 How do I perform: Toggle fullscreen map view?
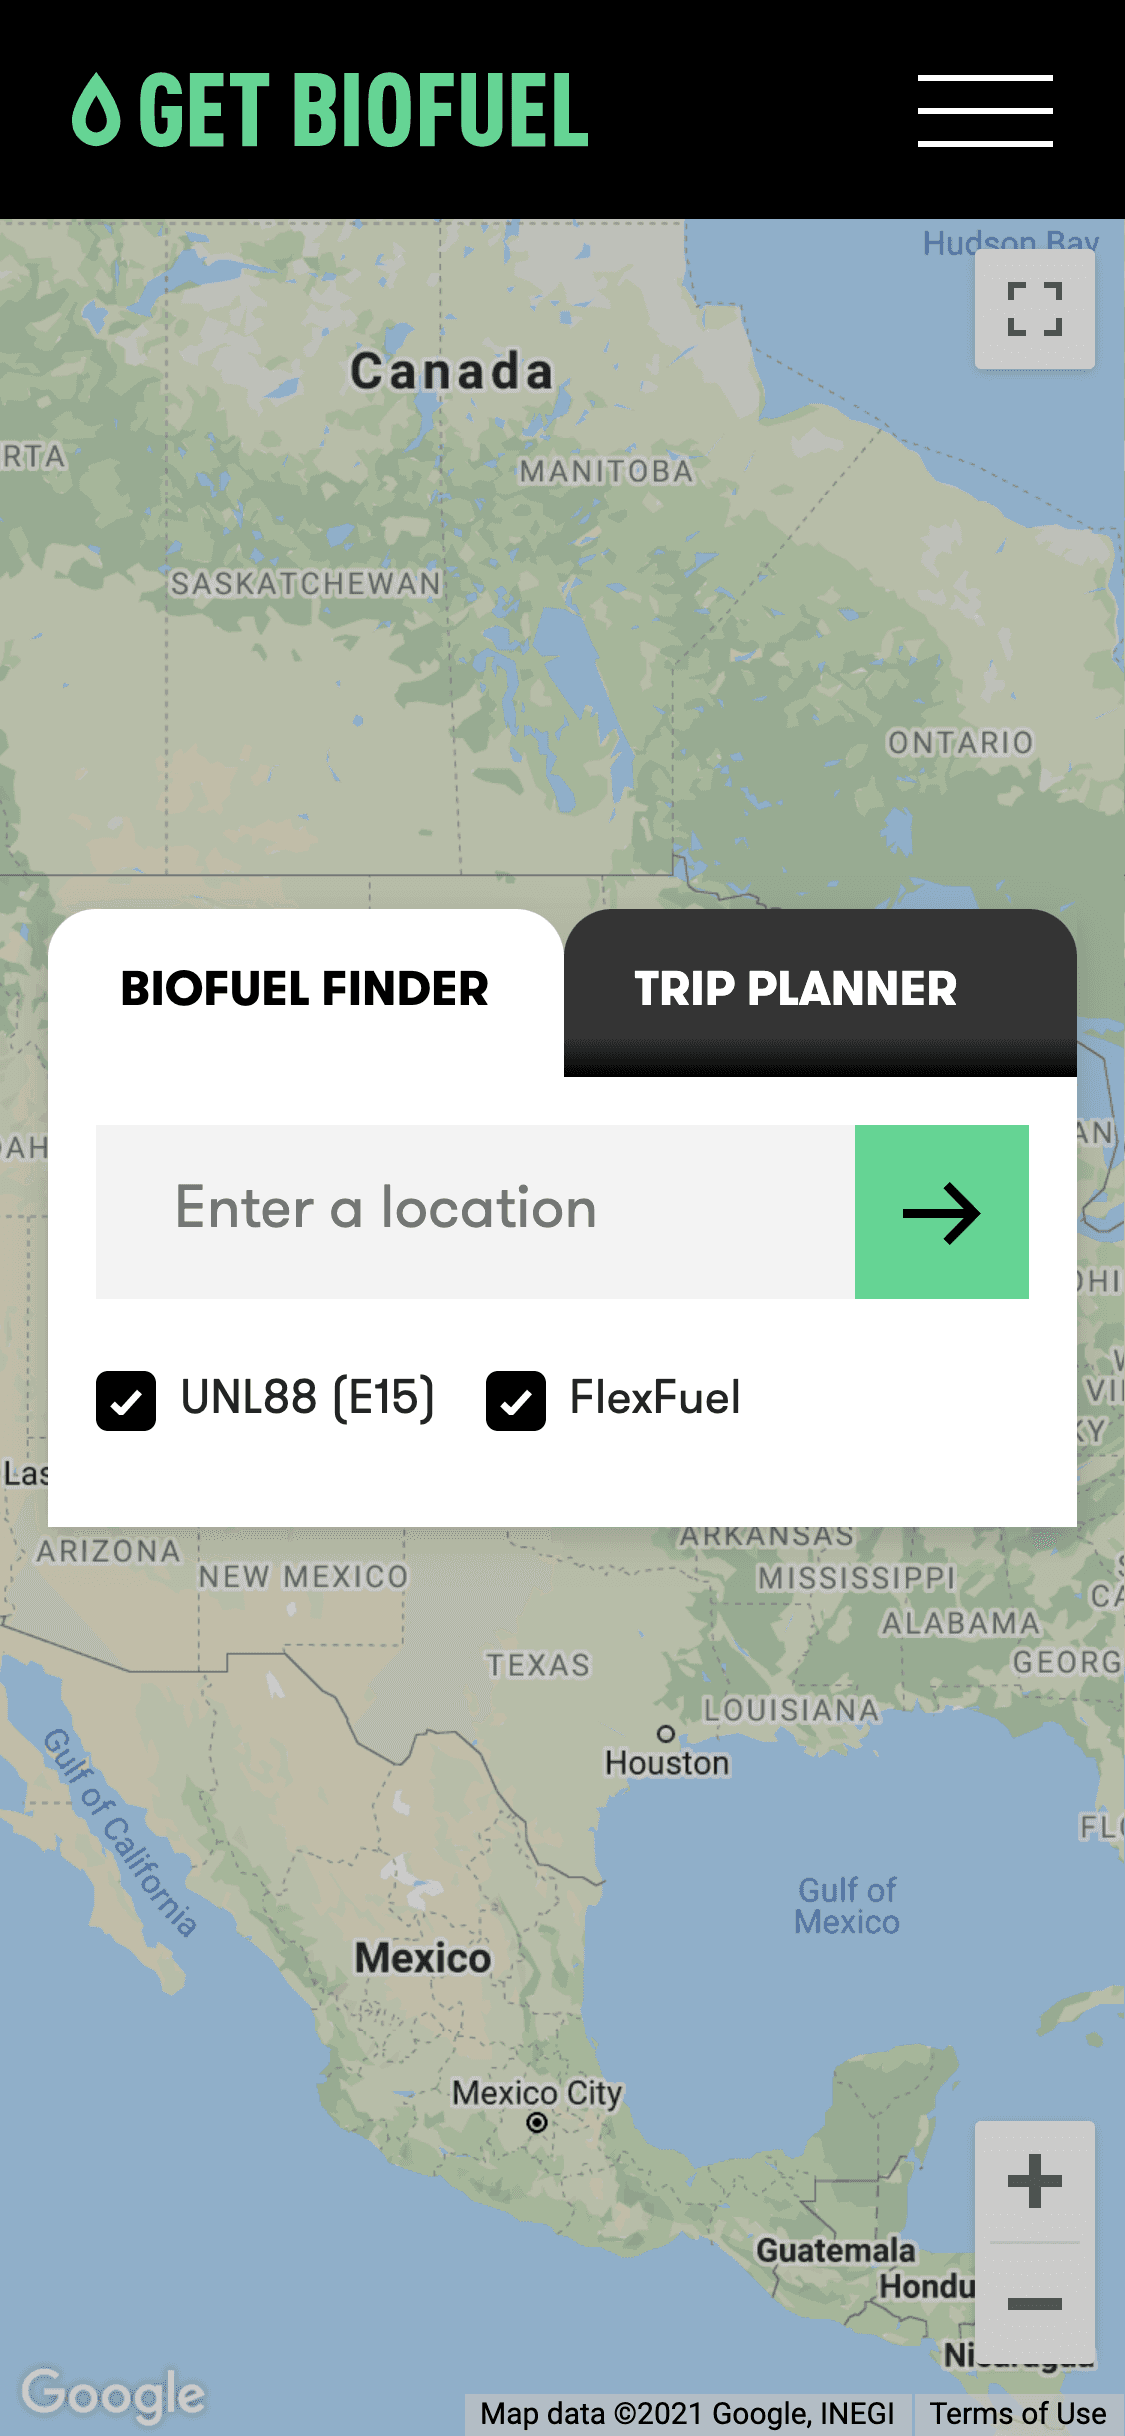(1034, 309)
